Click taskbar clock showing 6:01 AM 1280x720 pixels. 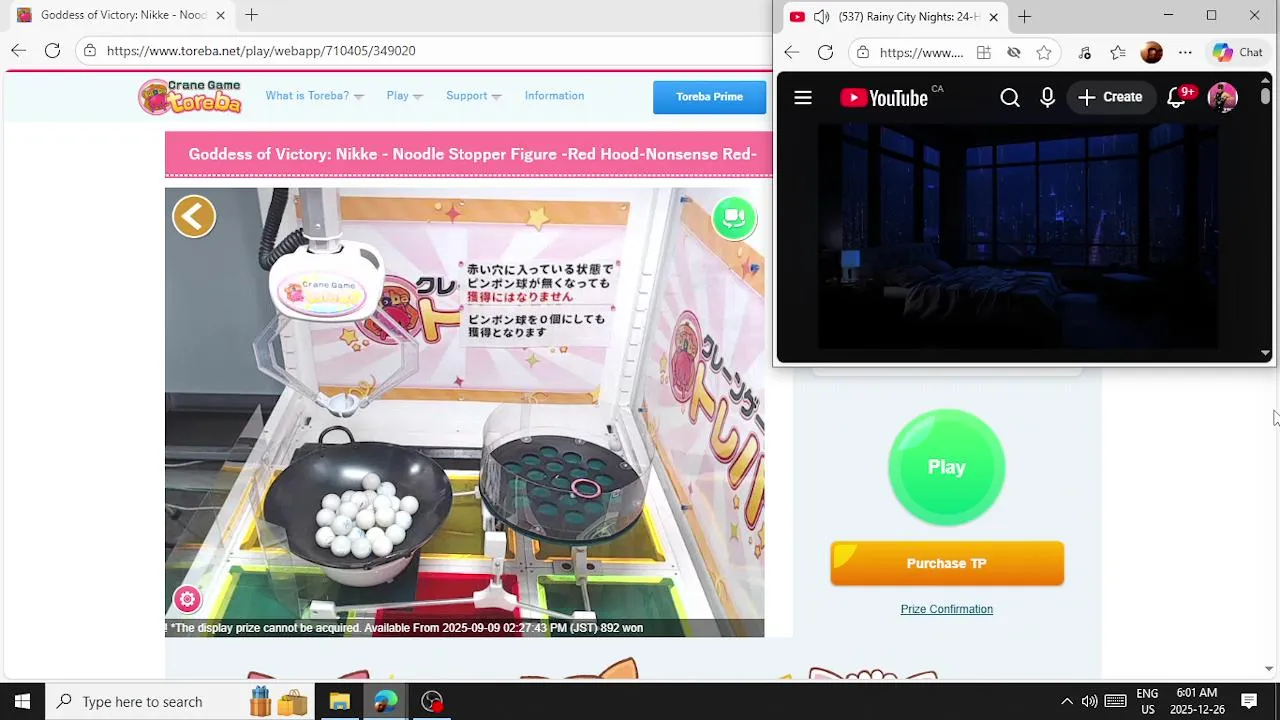coord(1197,701)
